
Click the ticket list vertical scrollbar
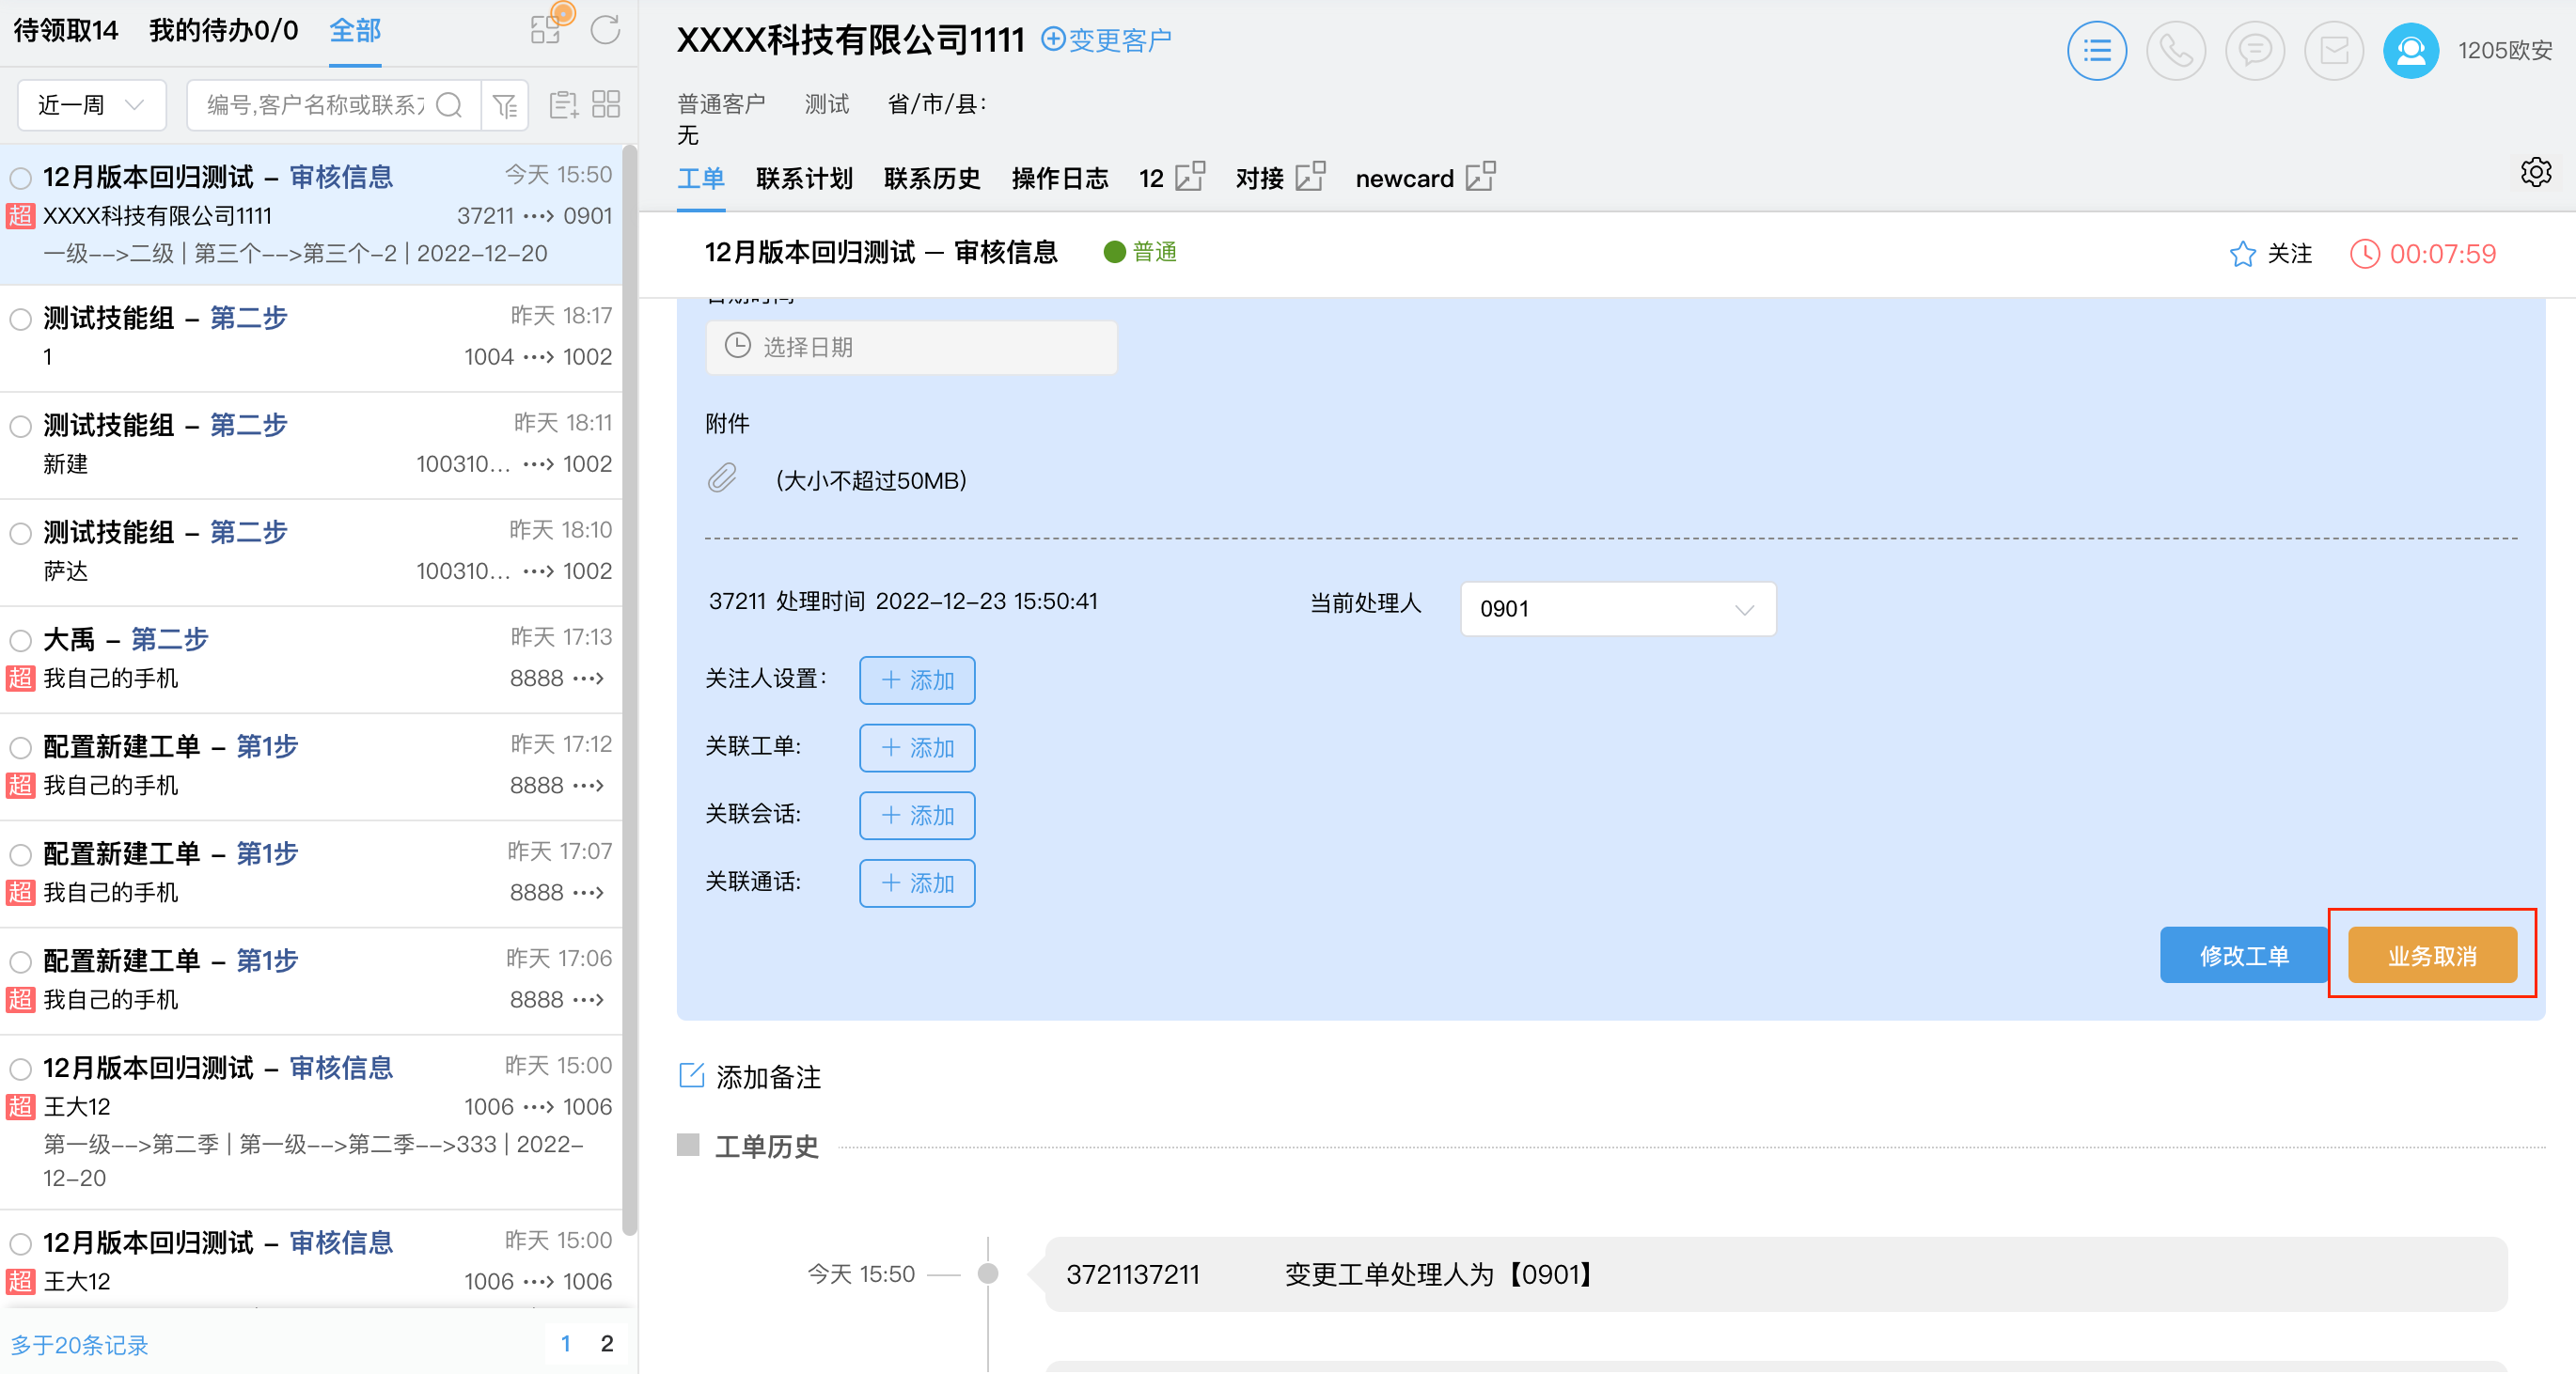coord(629,690)
